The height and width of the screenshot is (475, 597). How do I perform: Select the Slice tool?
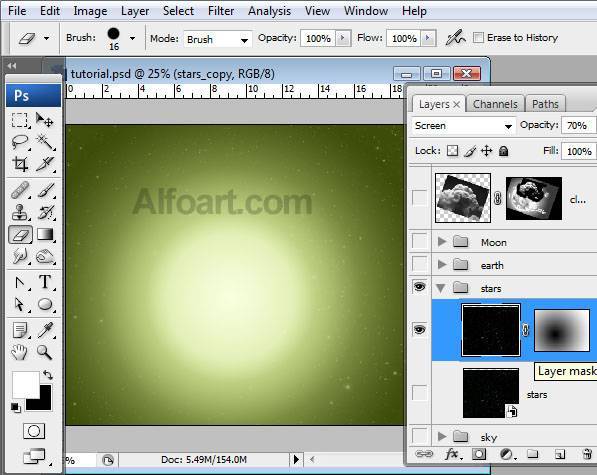(x=45, y=164)
